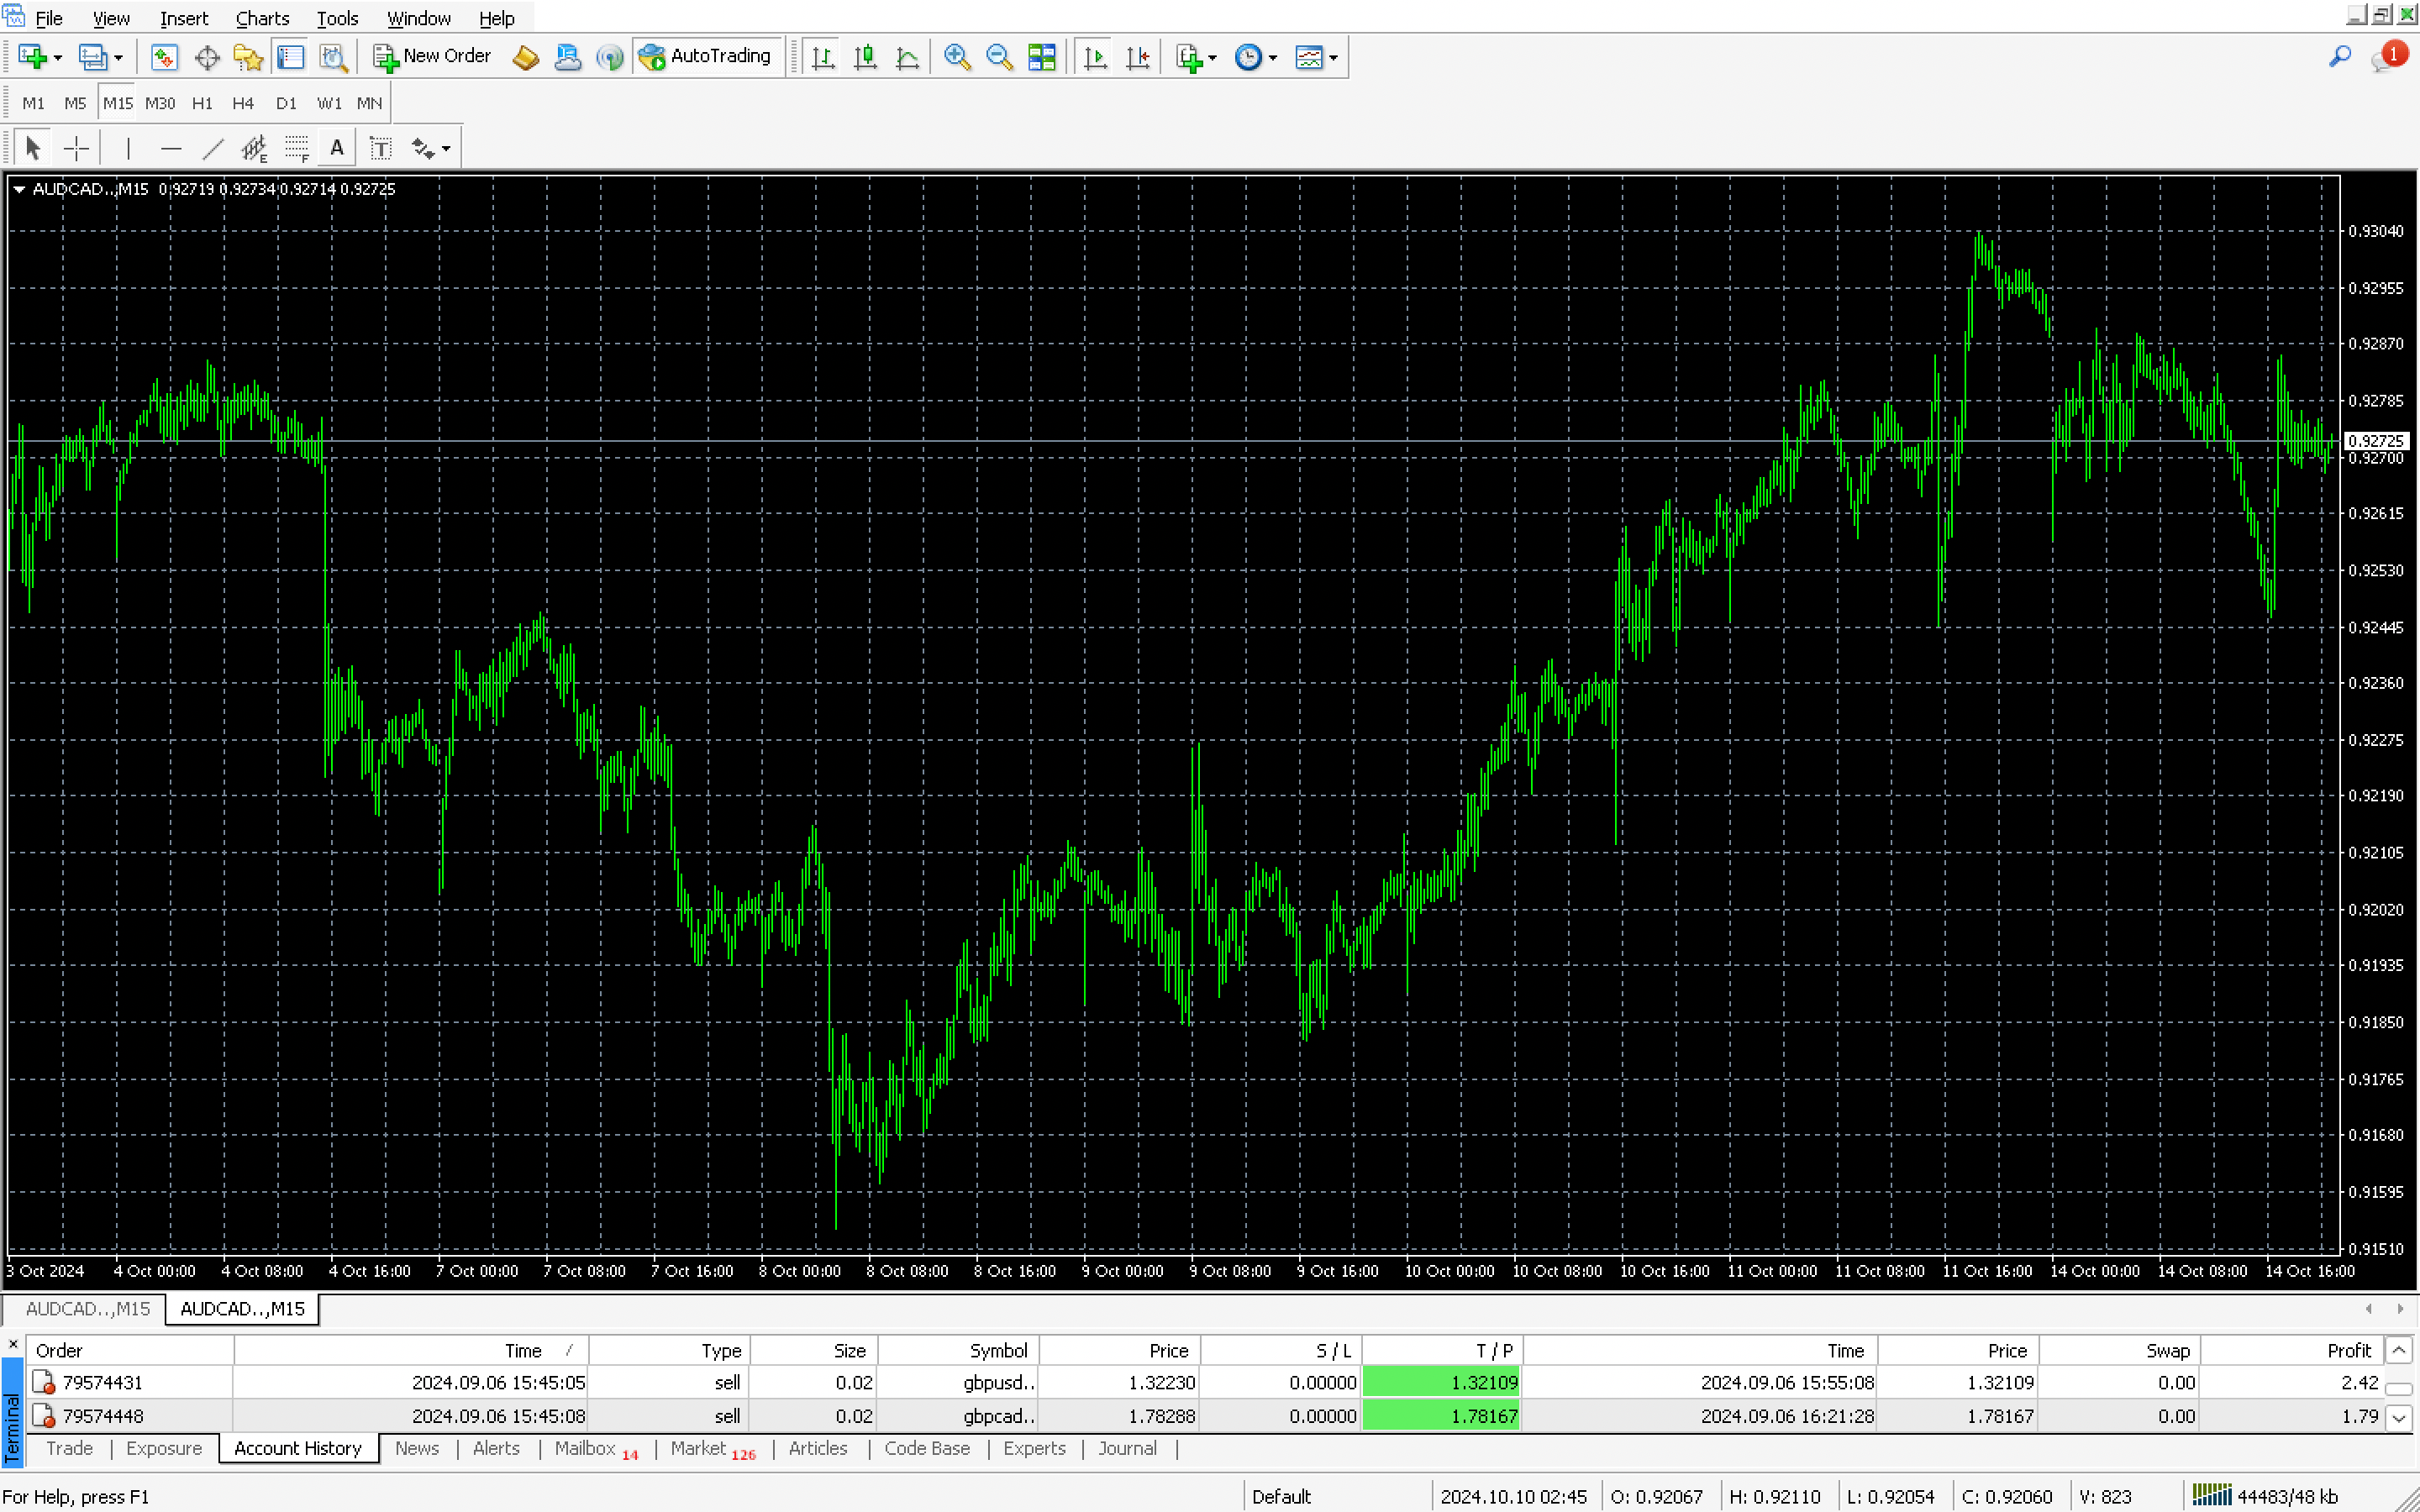
Task: Open the arrows objects dropdown
Action: click(x=446, y=149)
